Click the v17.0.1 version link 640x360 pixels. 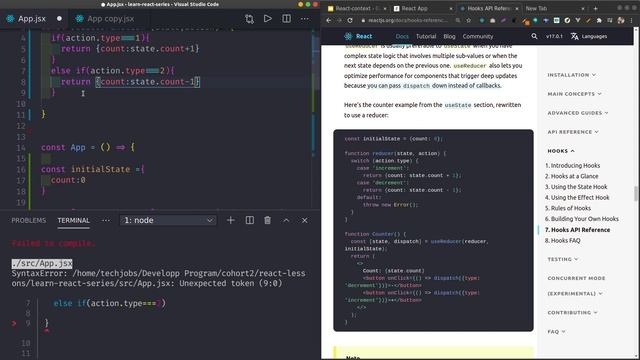[554, 36]
